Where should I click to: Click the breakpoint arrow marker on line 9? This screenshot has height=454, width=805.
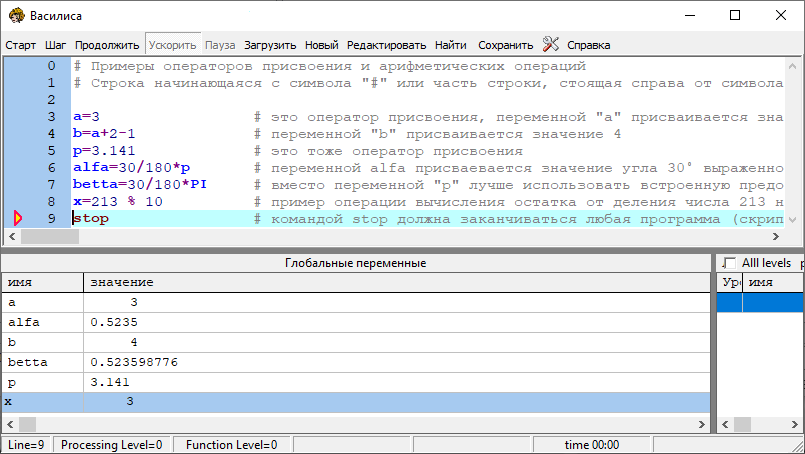tap(18, 218)
